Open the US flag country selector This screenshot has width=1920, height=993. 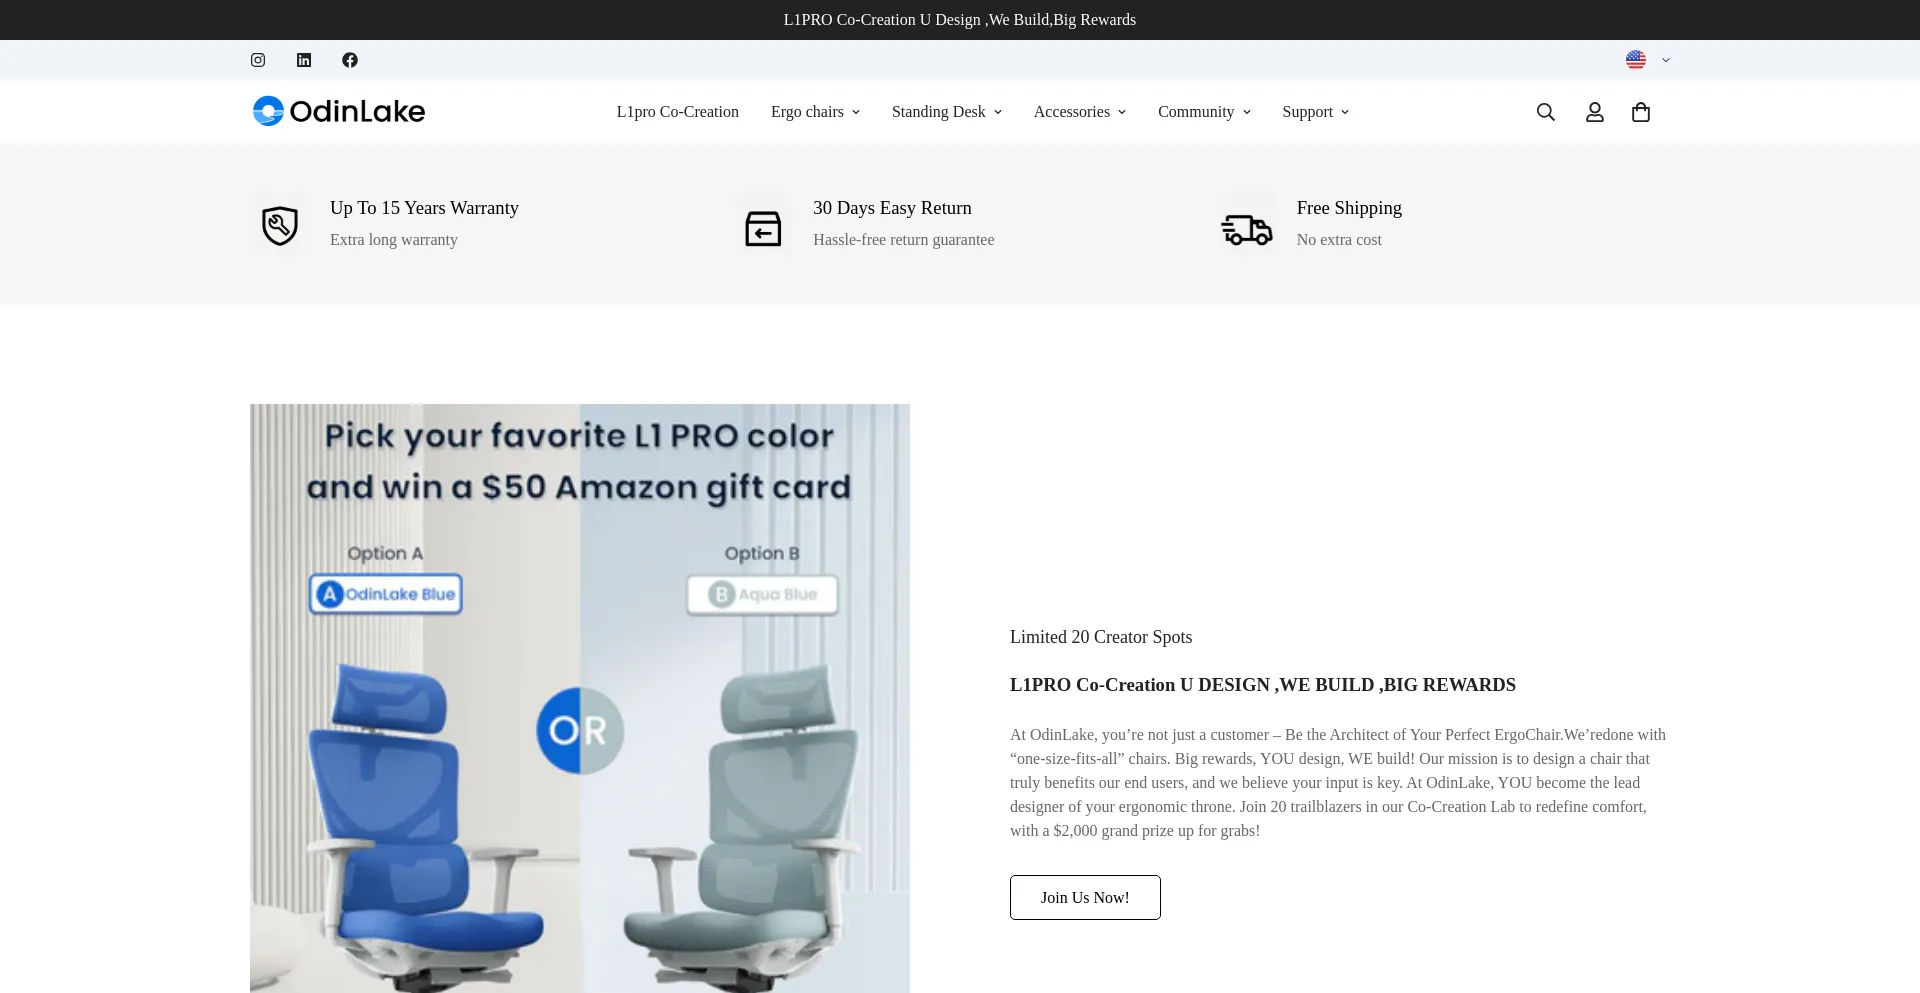[1648, 60]
